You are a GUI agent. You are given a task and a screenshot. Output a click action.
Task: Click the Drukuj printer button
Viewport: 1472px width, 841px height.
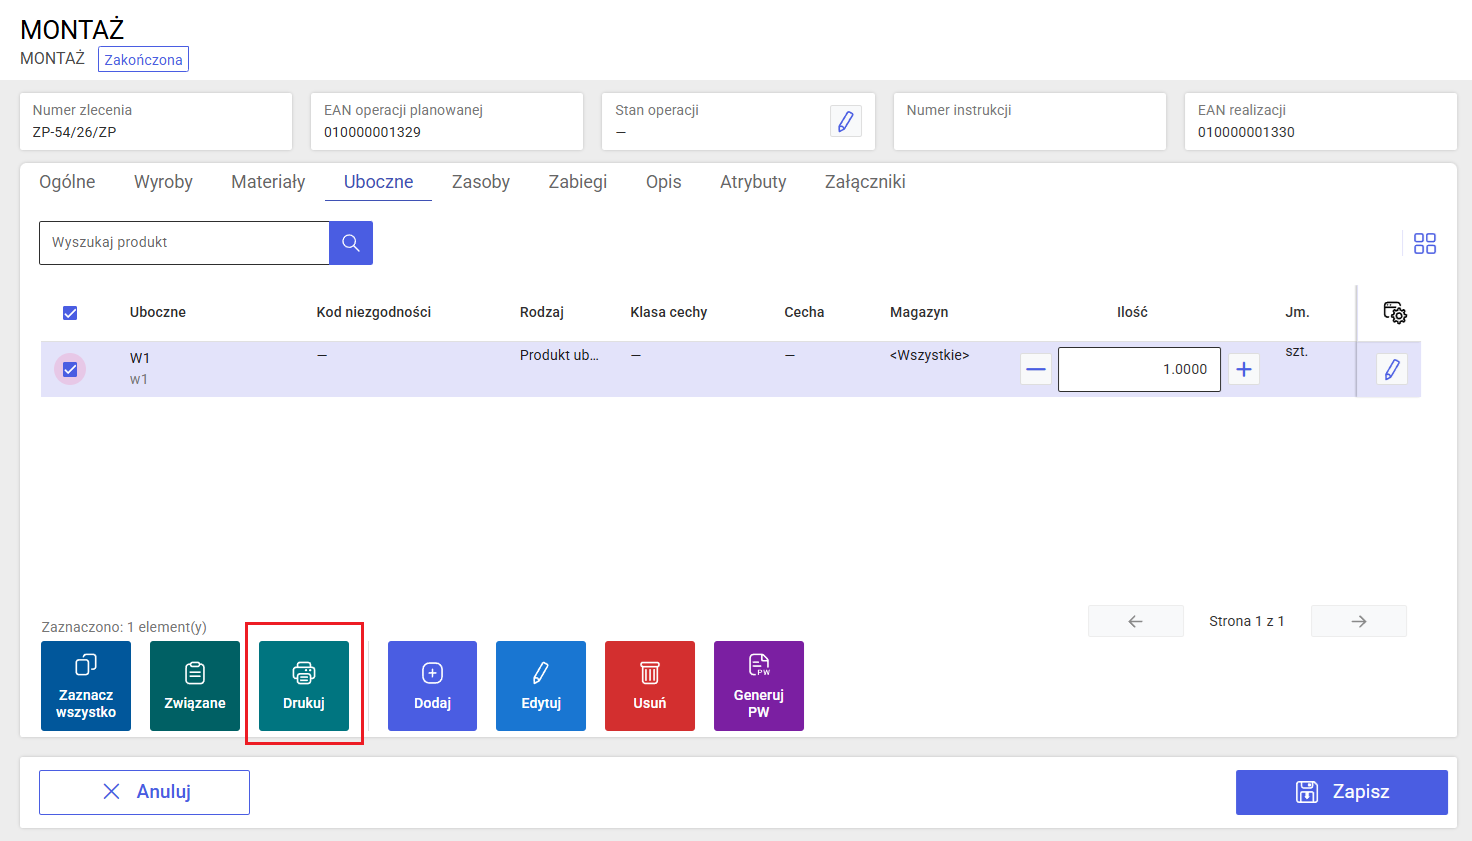[x=304, y=686]
